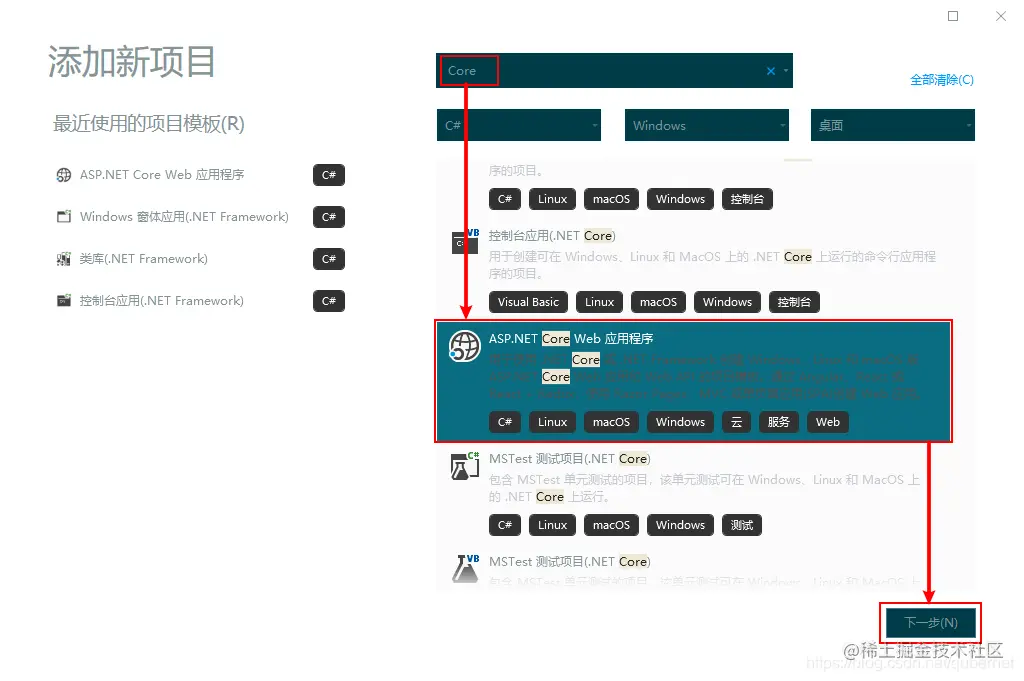Maximize the Add New Project dialog
1024x681 pixels.
(953, 16)
